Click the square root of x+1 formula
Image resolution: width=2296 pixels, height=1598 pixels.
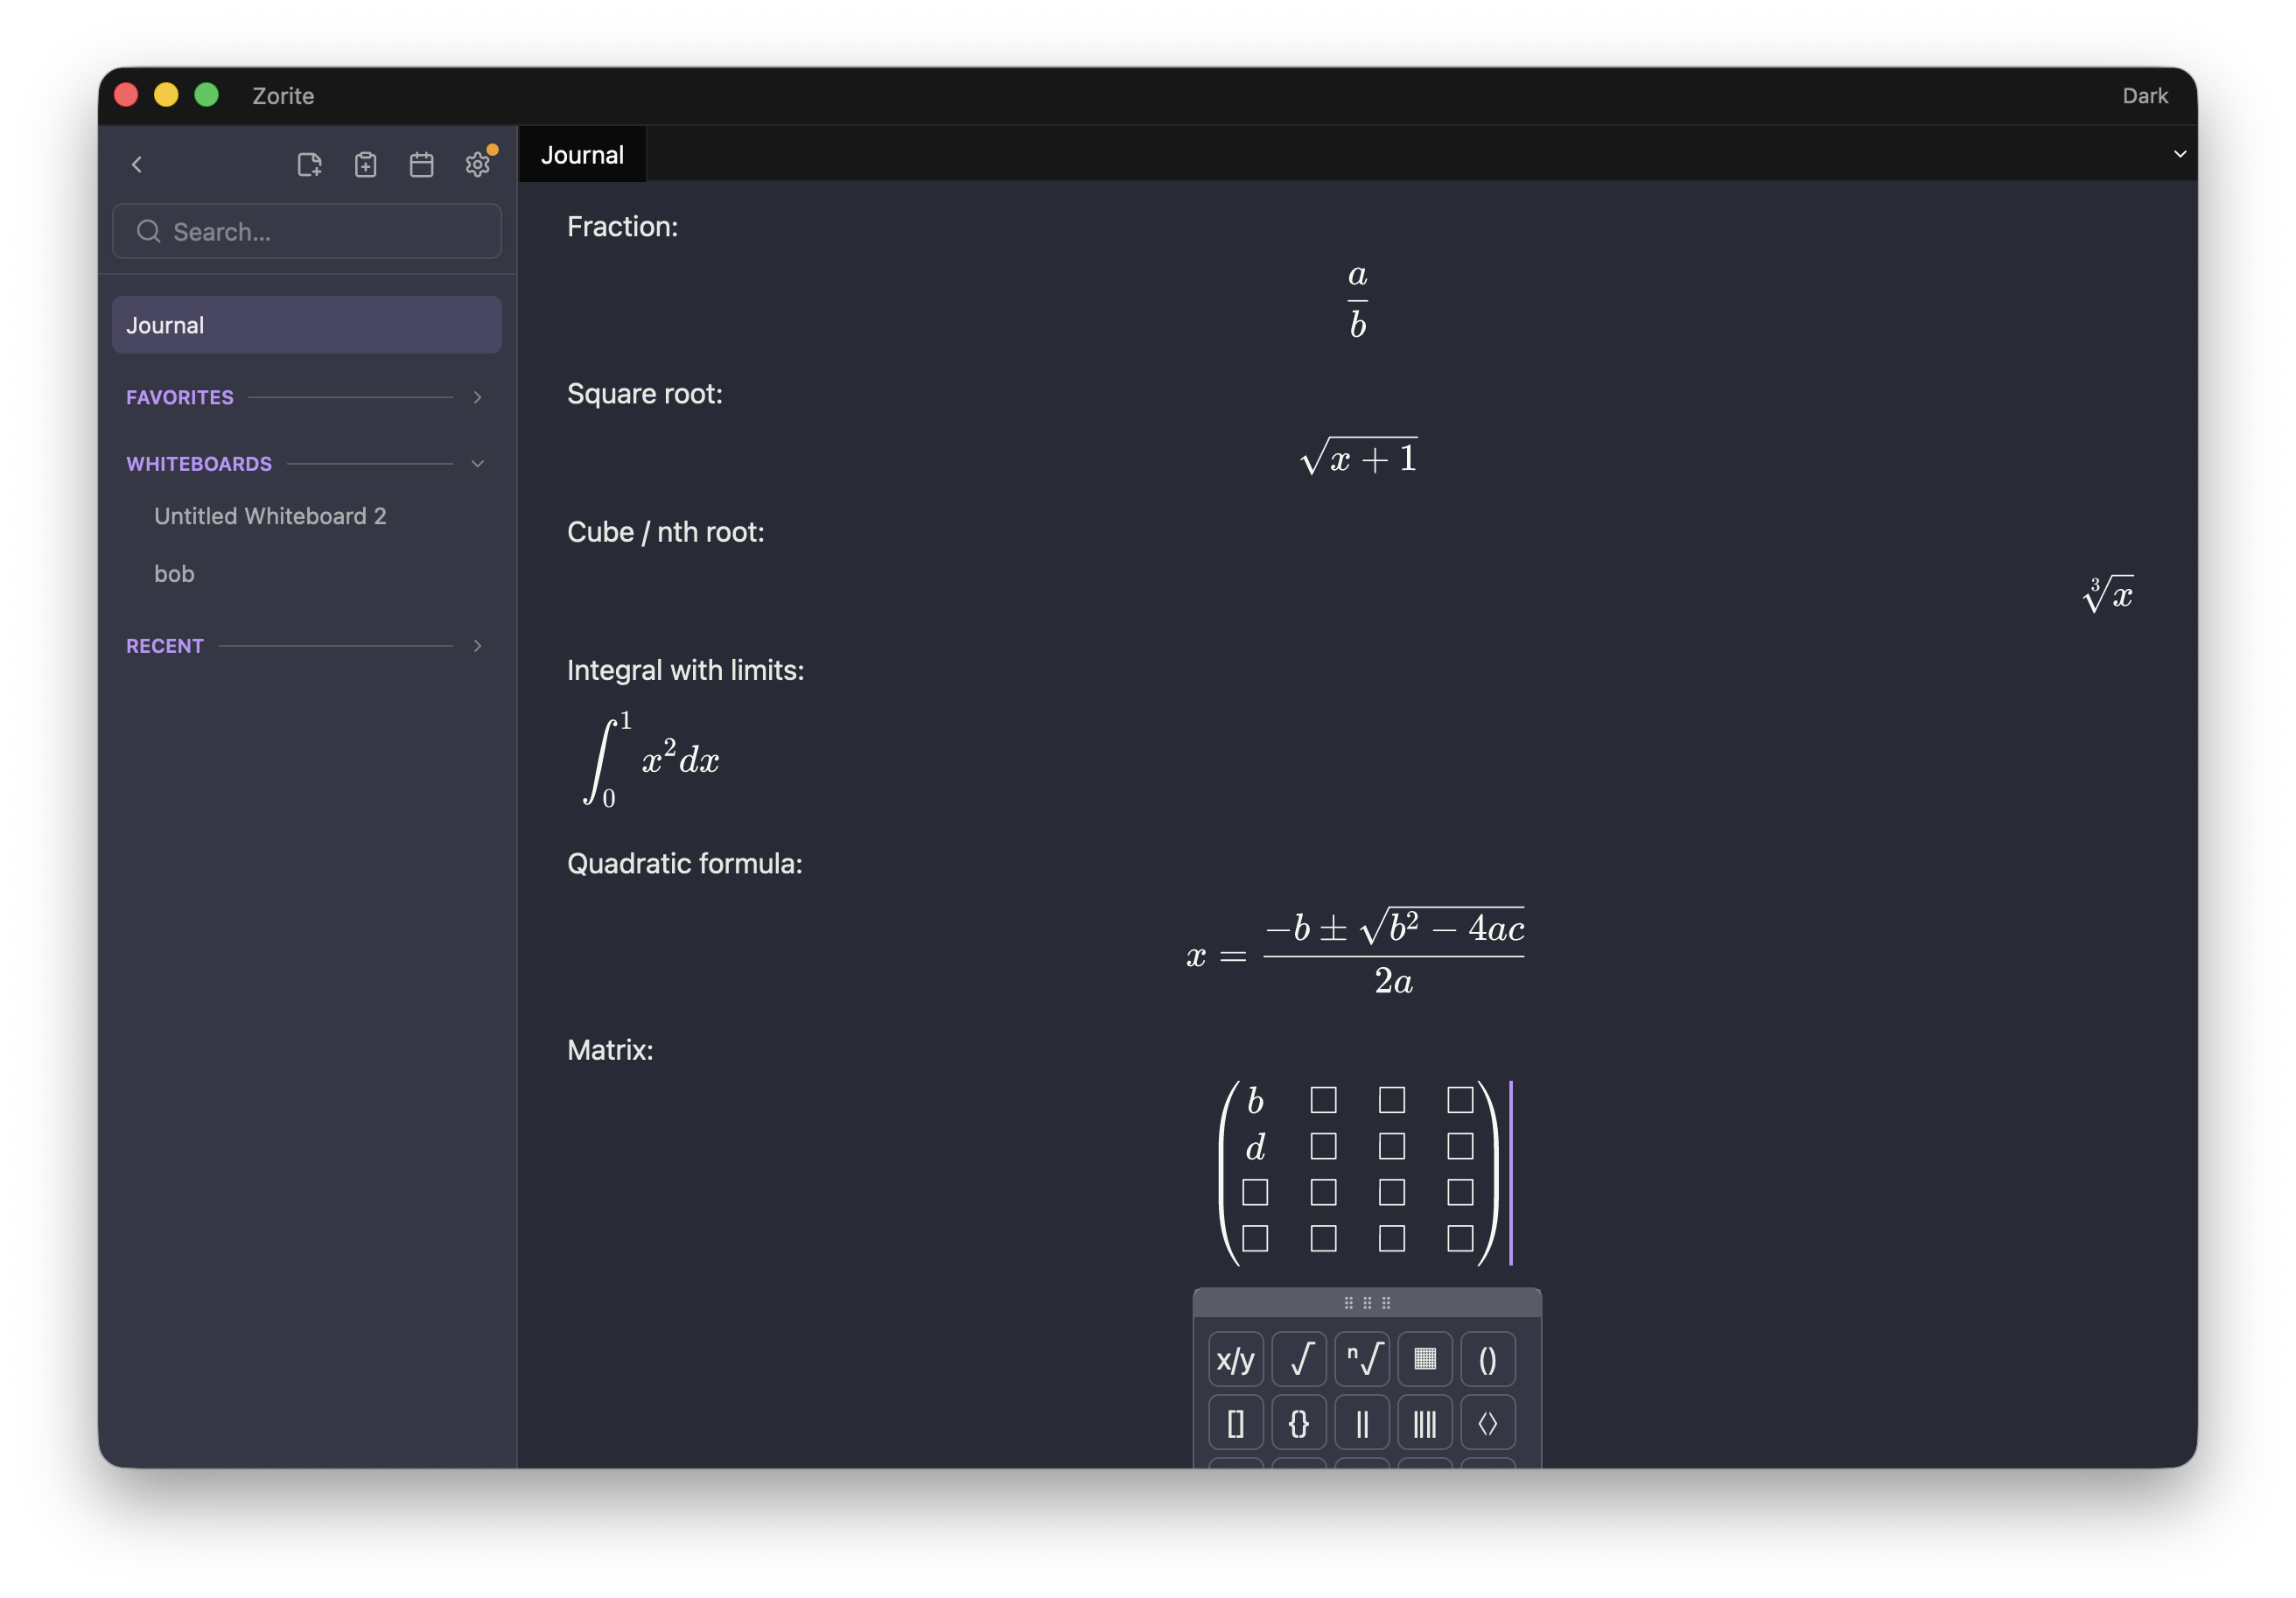[1358, 457]
